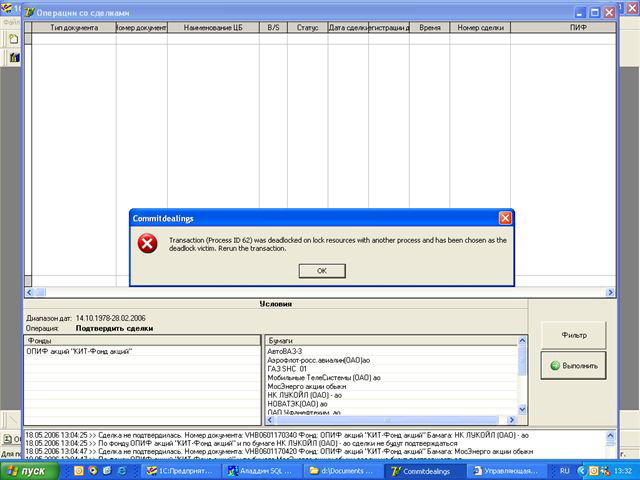Minimize the Операции со сделками window
Screen dimensions: 640x480
(580, 13)
